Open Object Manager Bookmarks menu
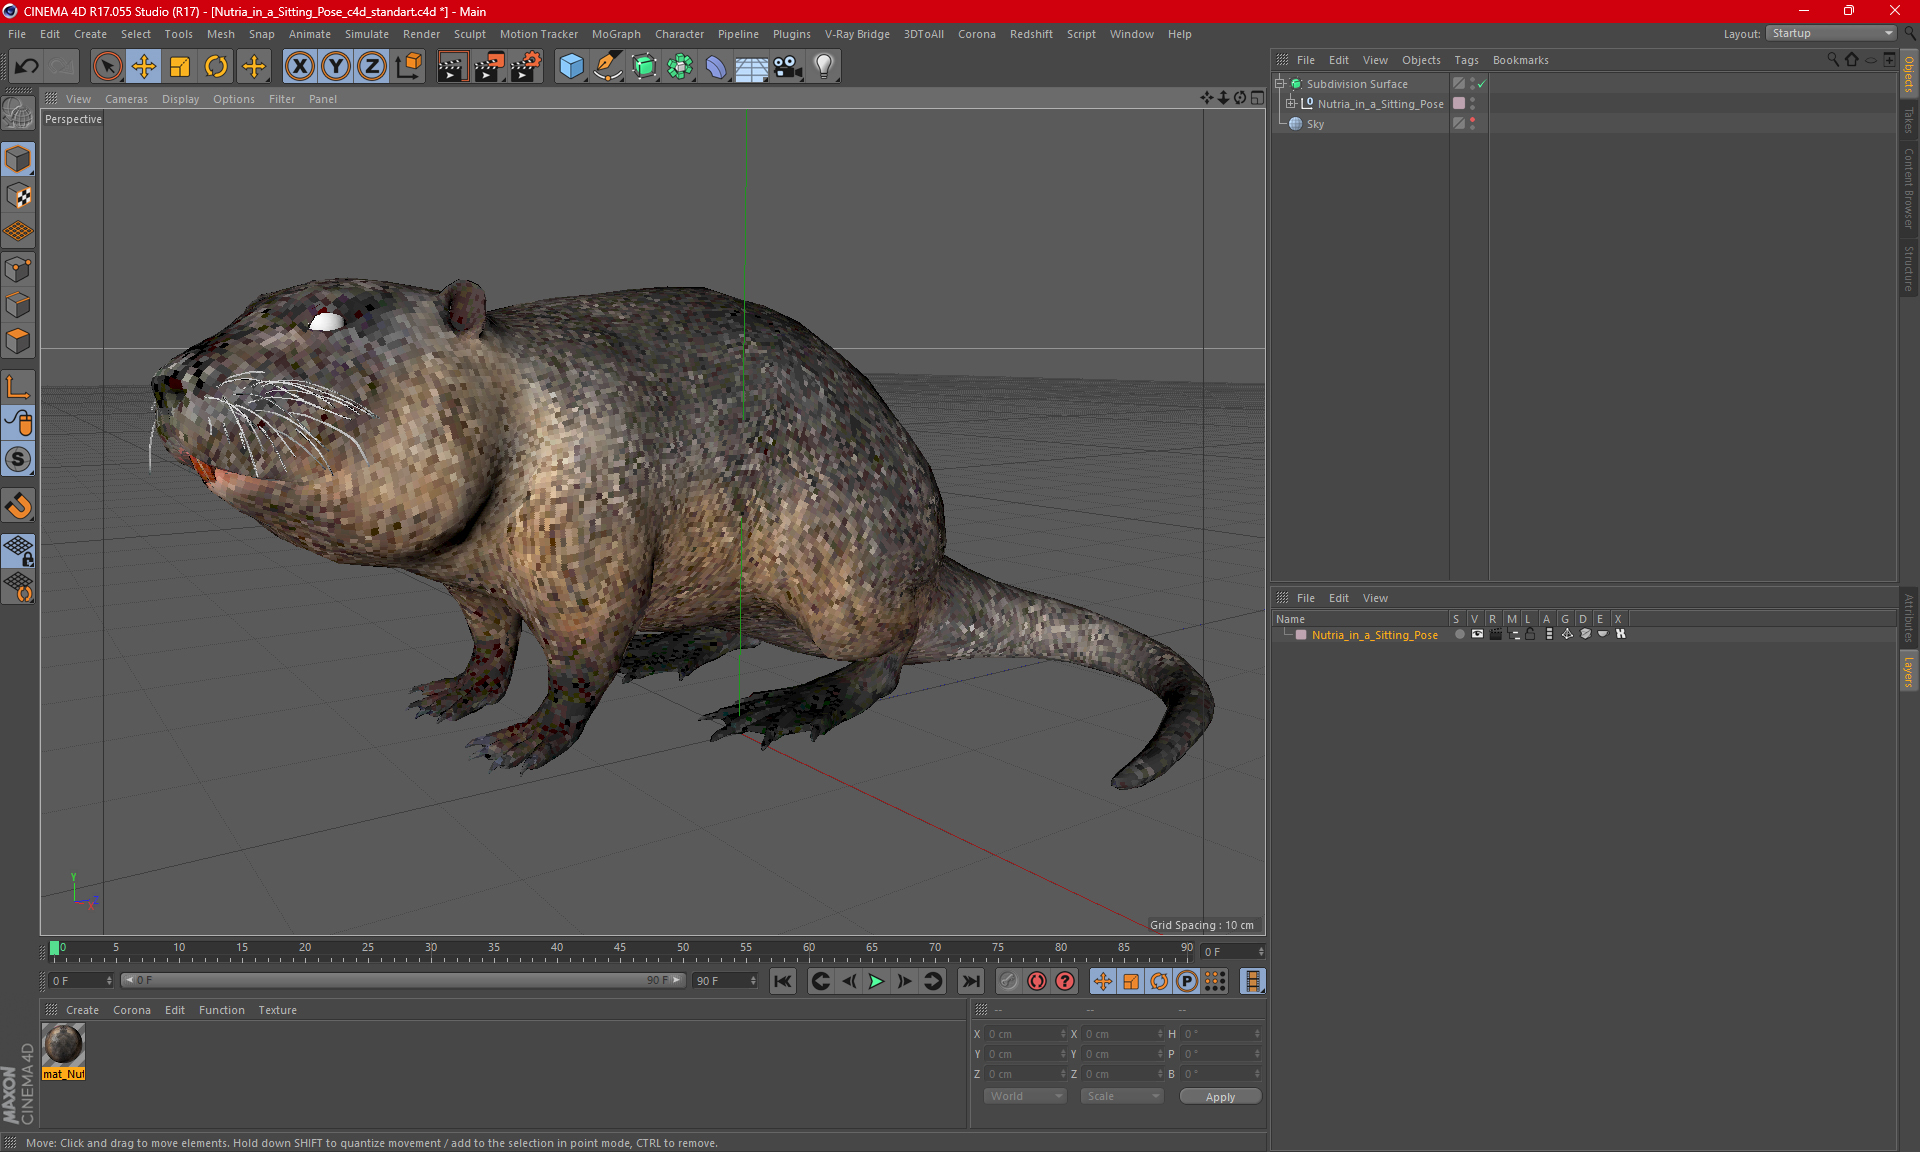Image resolution: width=1920 pixels, height=1152 pixels. pos(1520,60)
